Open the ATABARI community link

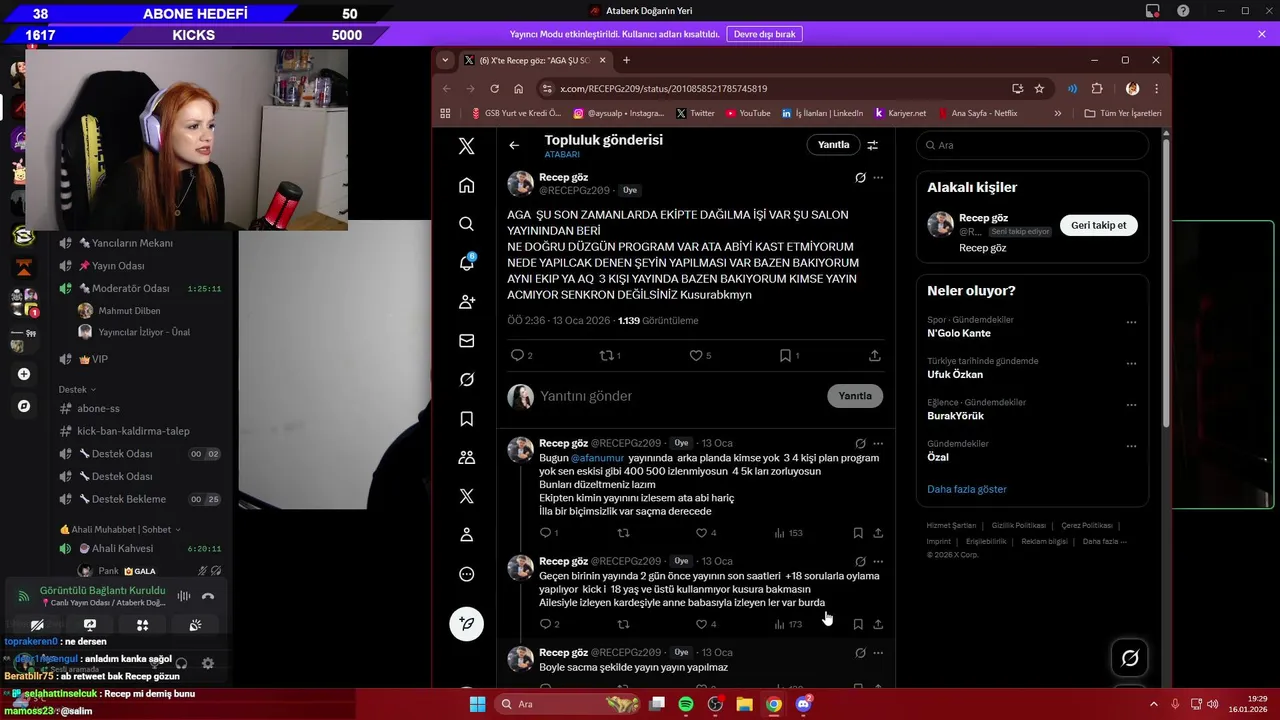coord(562,155)
